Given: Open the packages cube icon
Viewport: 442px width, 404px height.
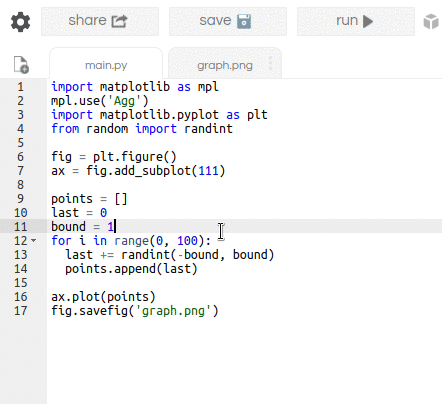Looking at the screenshot, I should click(431, 22).
